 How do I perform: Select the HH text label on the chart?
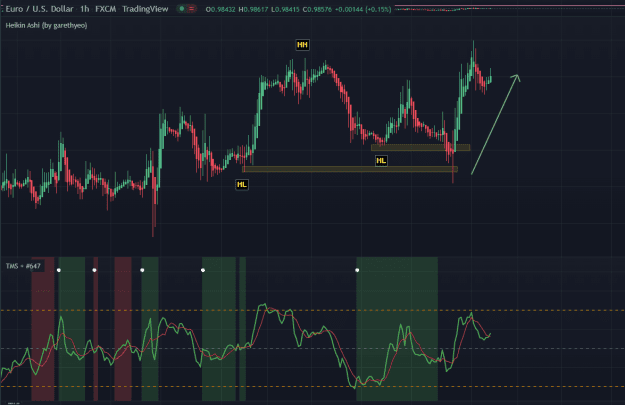click(303, 45)
